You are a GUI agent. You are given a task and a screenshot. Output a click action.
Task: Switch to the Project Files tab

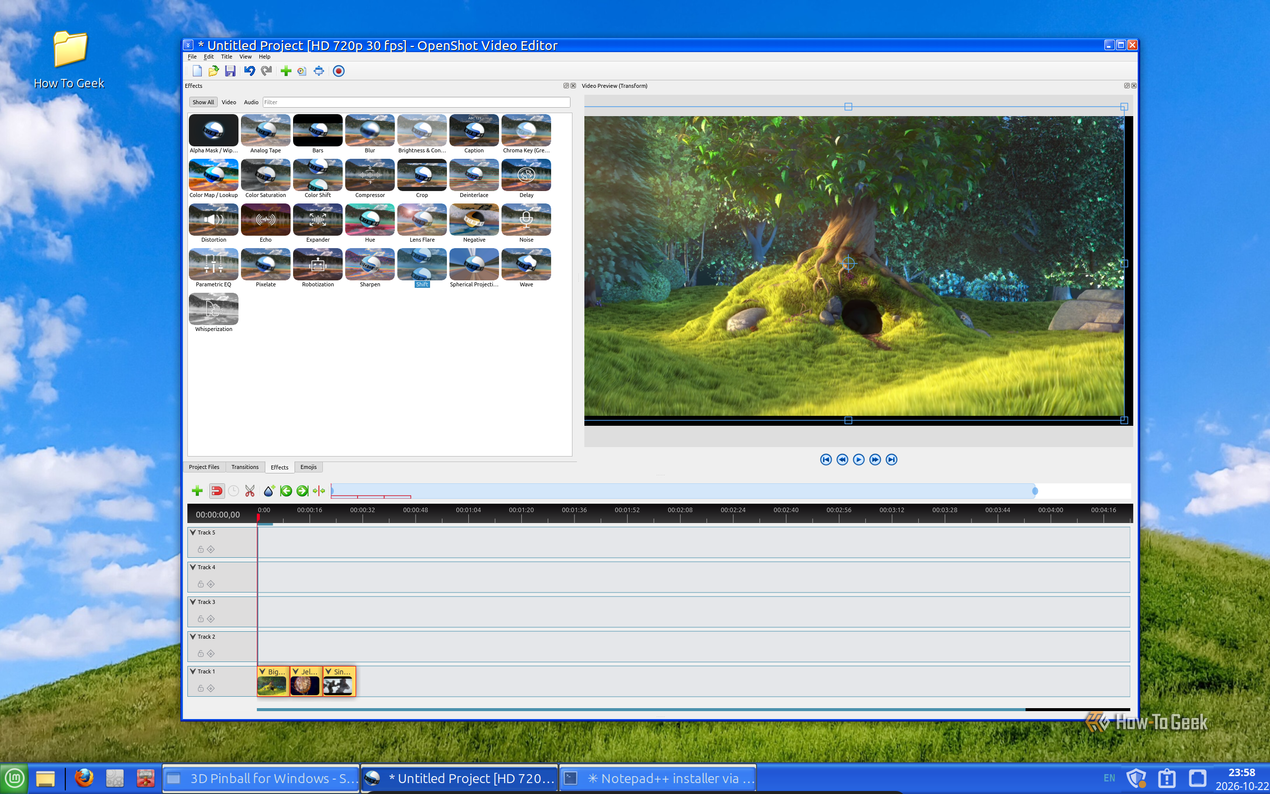(x=204, y=467)
